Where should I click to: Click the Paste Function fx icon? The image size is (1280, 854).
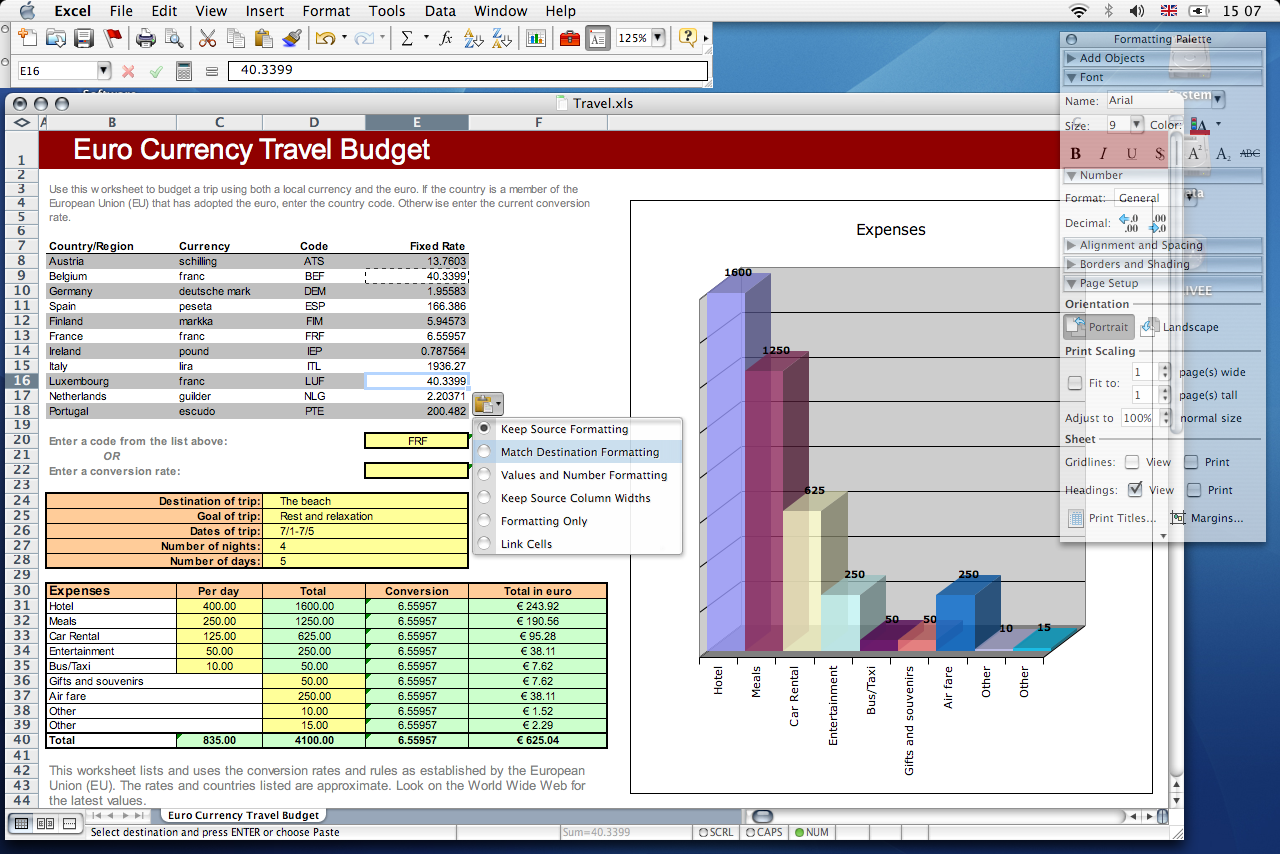tap(446, 38)
